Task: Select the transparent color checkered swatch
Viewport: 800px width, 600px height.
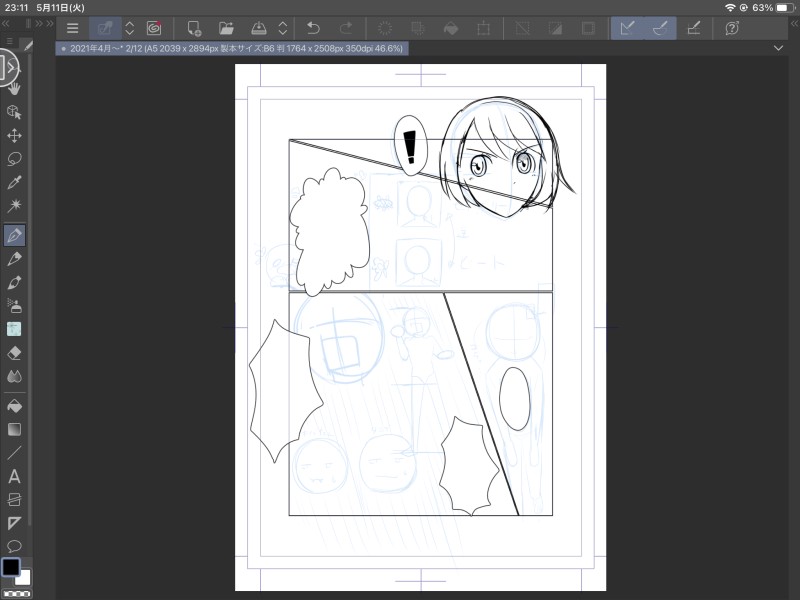Action: 16,594
